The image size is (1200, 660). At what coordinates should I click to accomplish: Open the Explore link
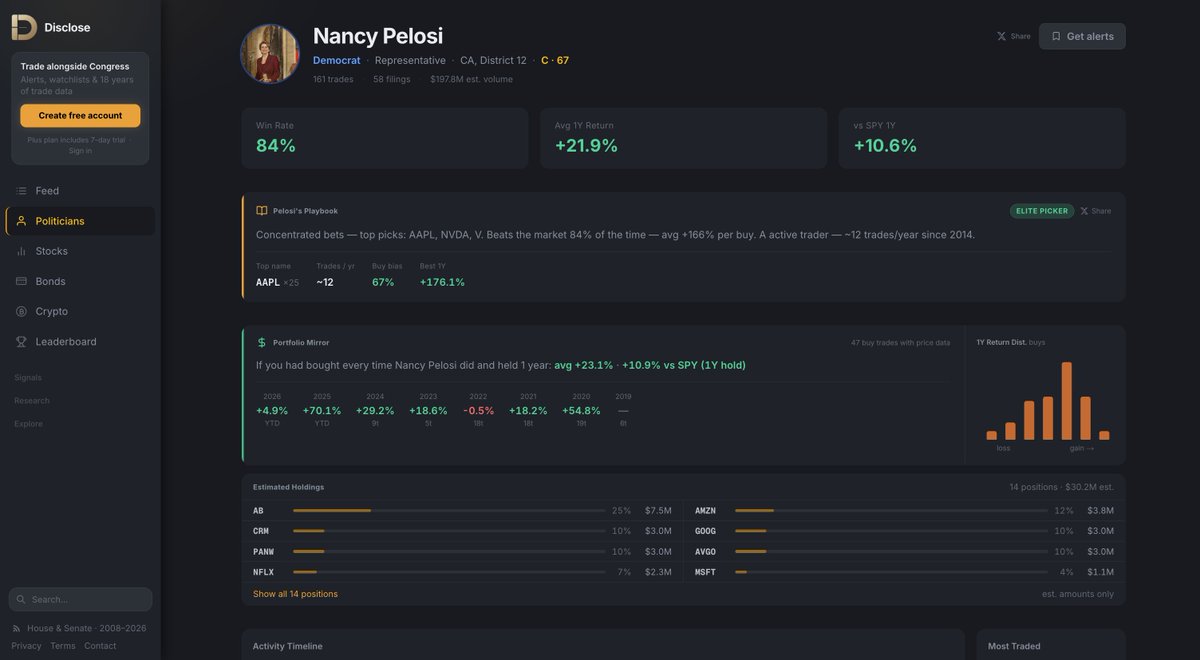28,423
